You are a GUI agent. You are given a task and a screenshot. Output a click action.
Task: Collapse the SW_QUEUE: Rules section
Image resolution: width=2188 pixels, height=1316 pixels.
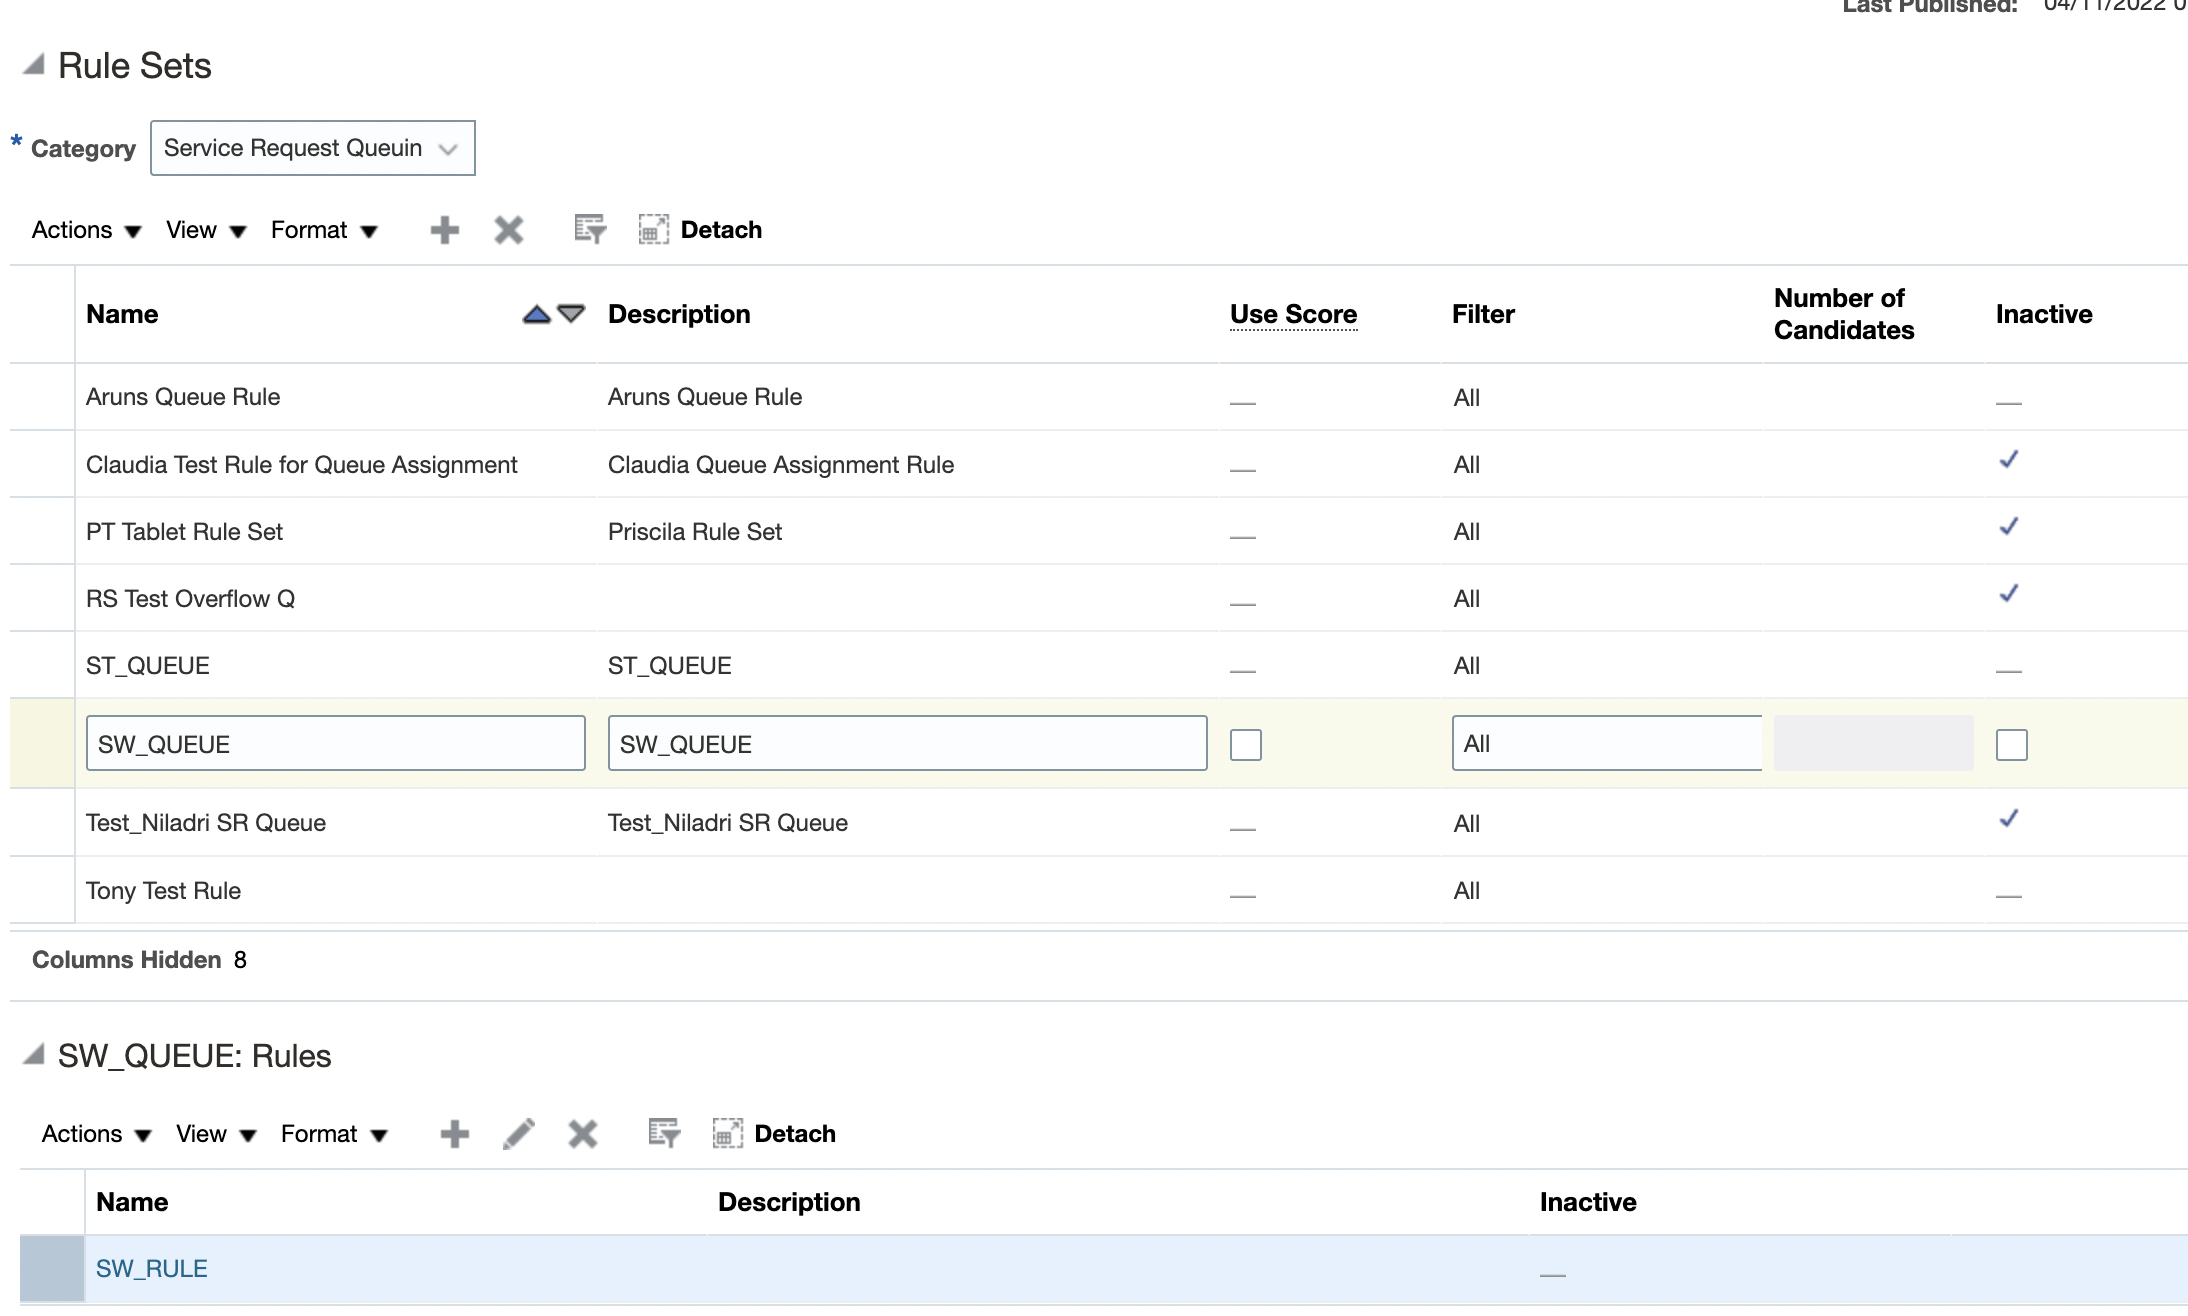pos(34,1054)
